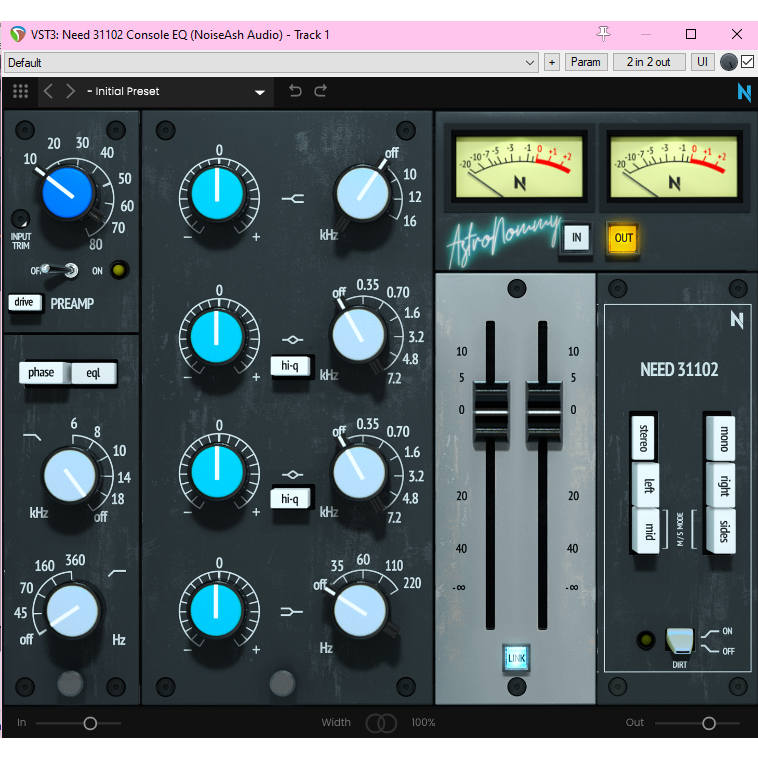Open the Param menu button
The image size is (758, 758).
[586, 62]
